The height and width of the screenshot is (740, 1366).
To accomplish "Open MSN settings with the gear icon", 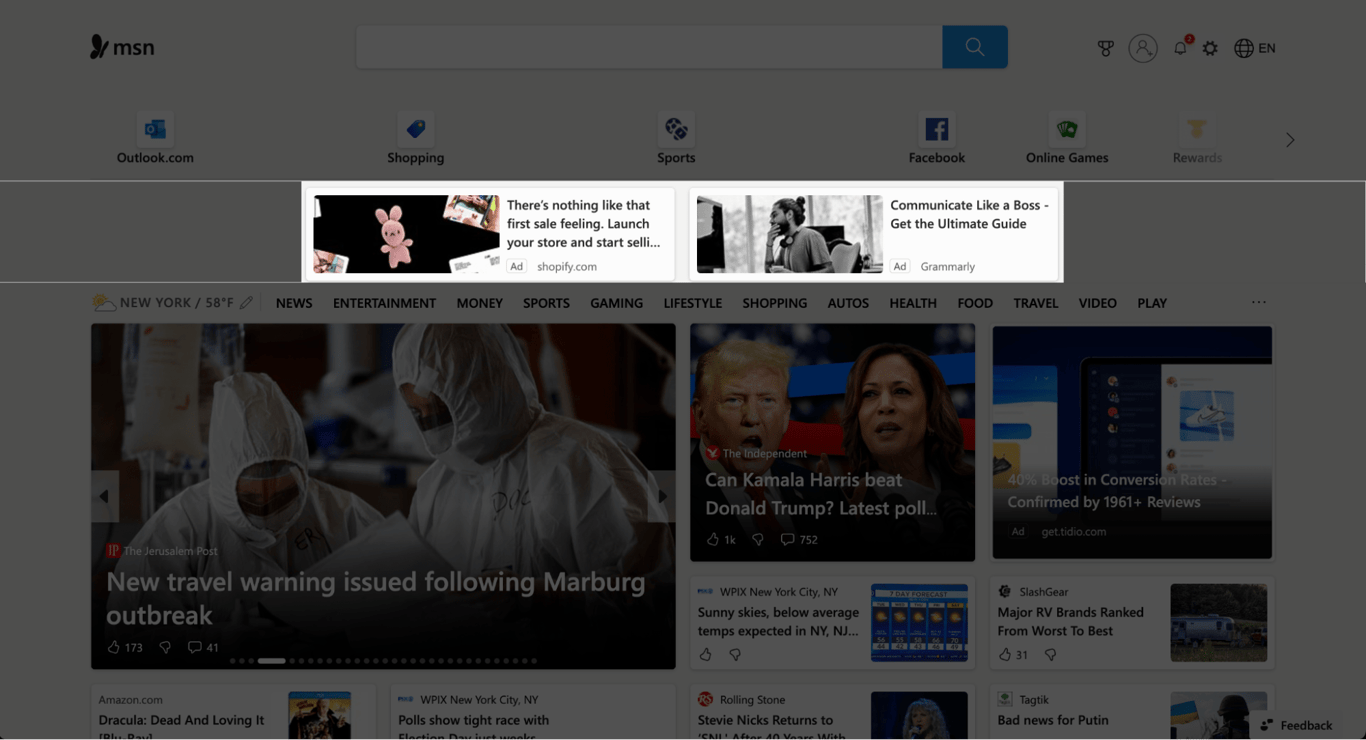I will [x=1210, y=47].
